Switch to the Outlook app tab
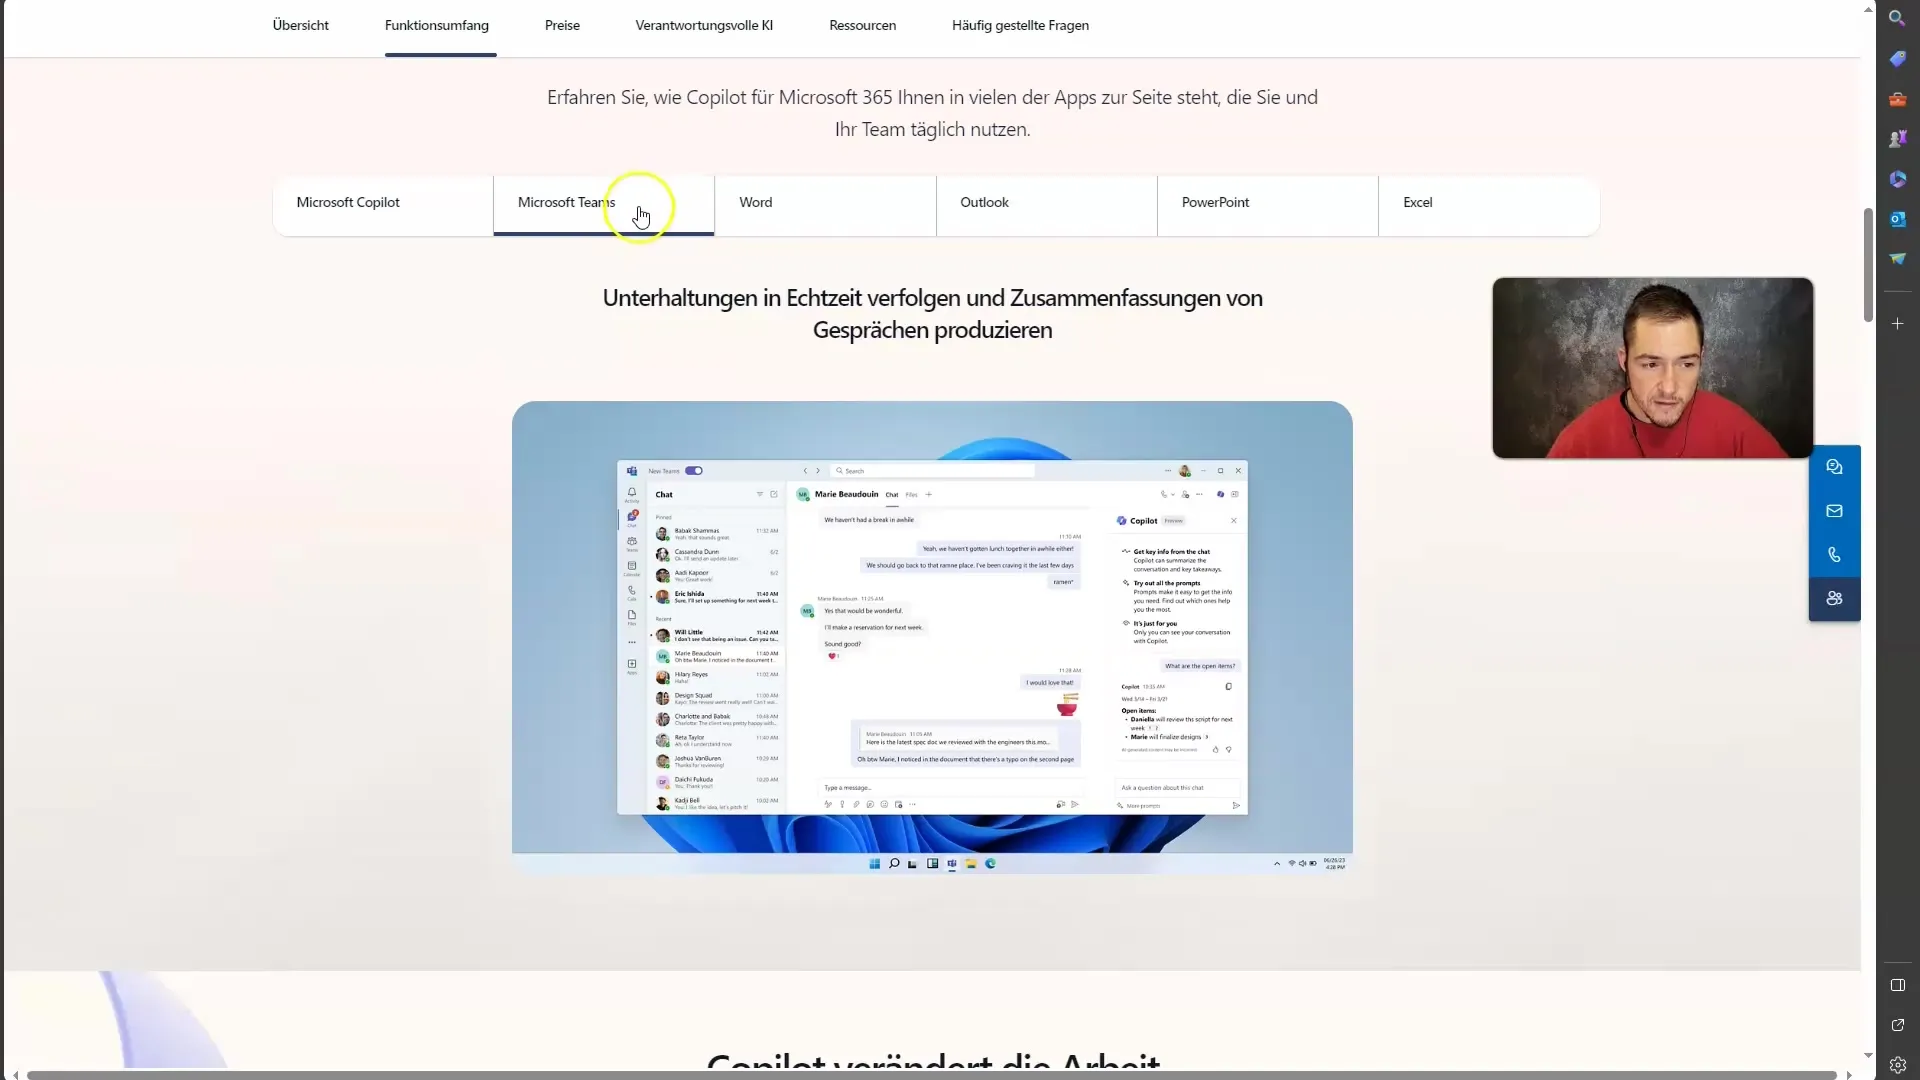This screenshot has height=1080, width=1920. (1047, 206)
